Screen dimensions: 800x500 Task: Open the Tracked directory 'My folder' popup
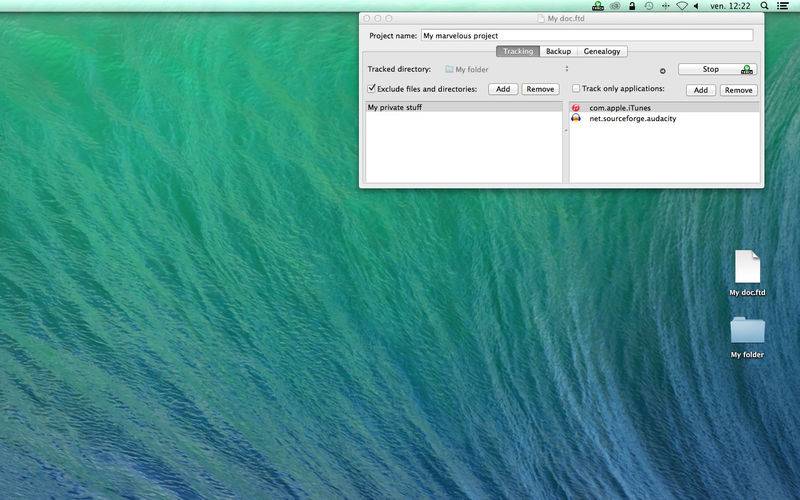click(507, 69)
